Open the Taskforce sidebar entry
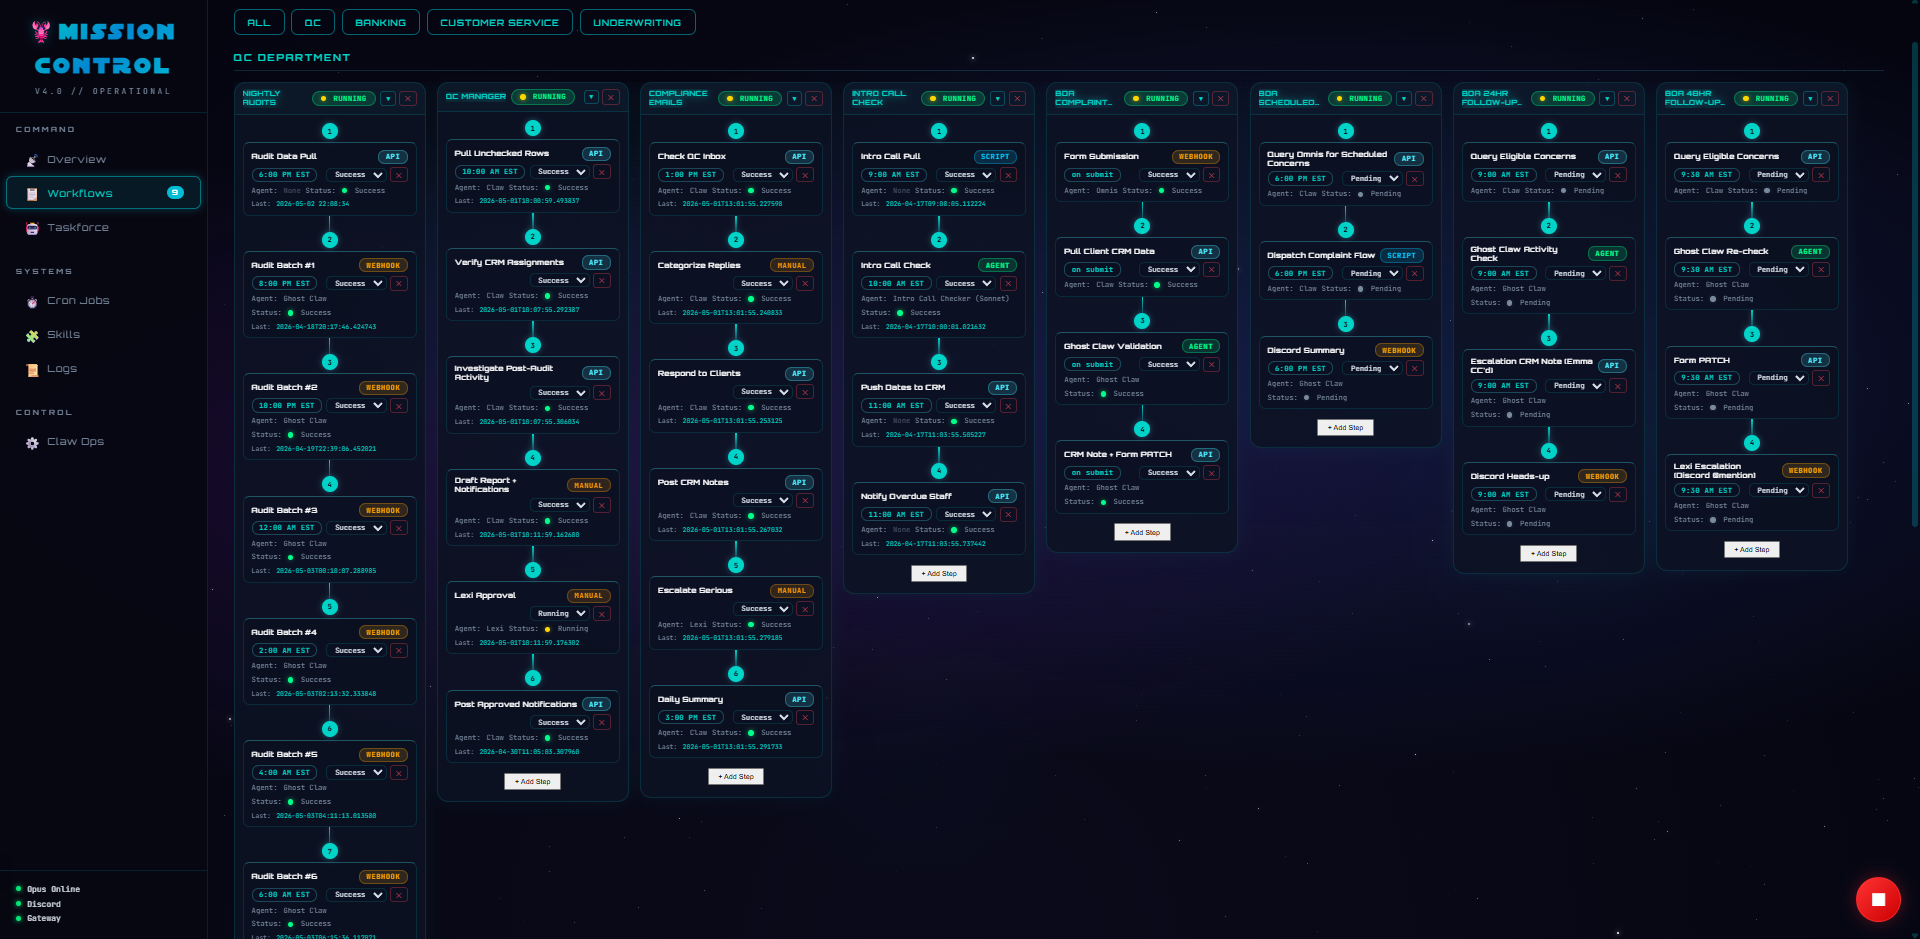 coord(103,228)
